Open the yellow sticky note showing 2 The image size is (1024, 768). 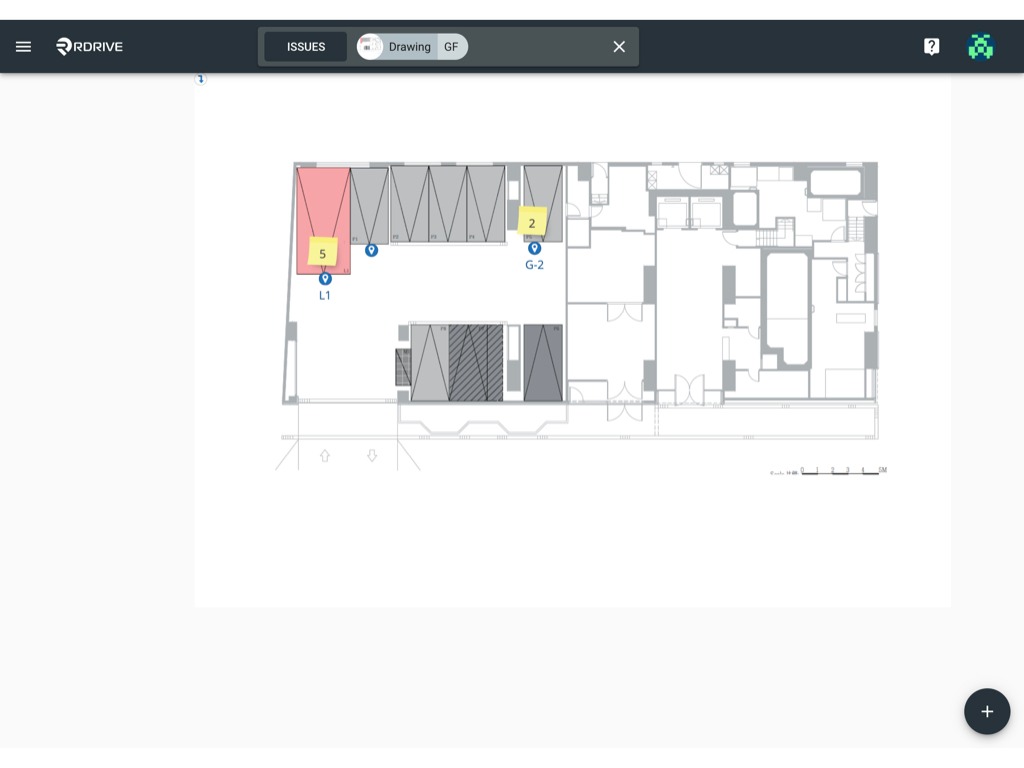532,222
